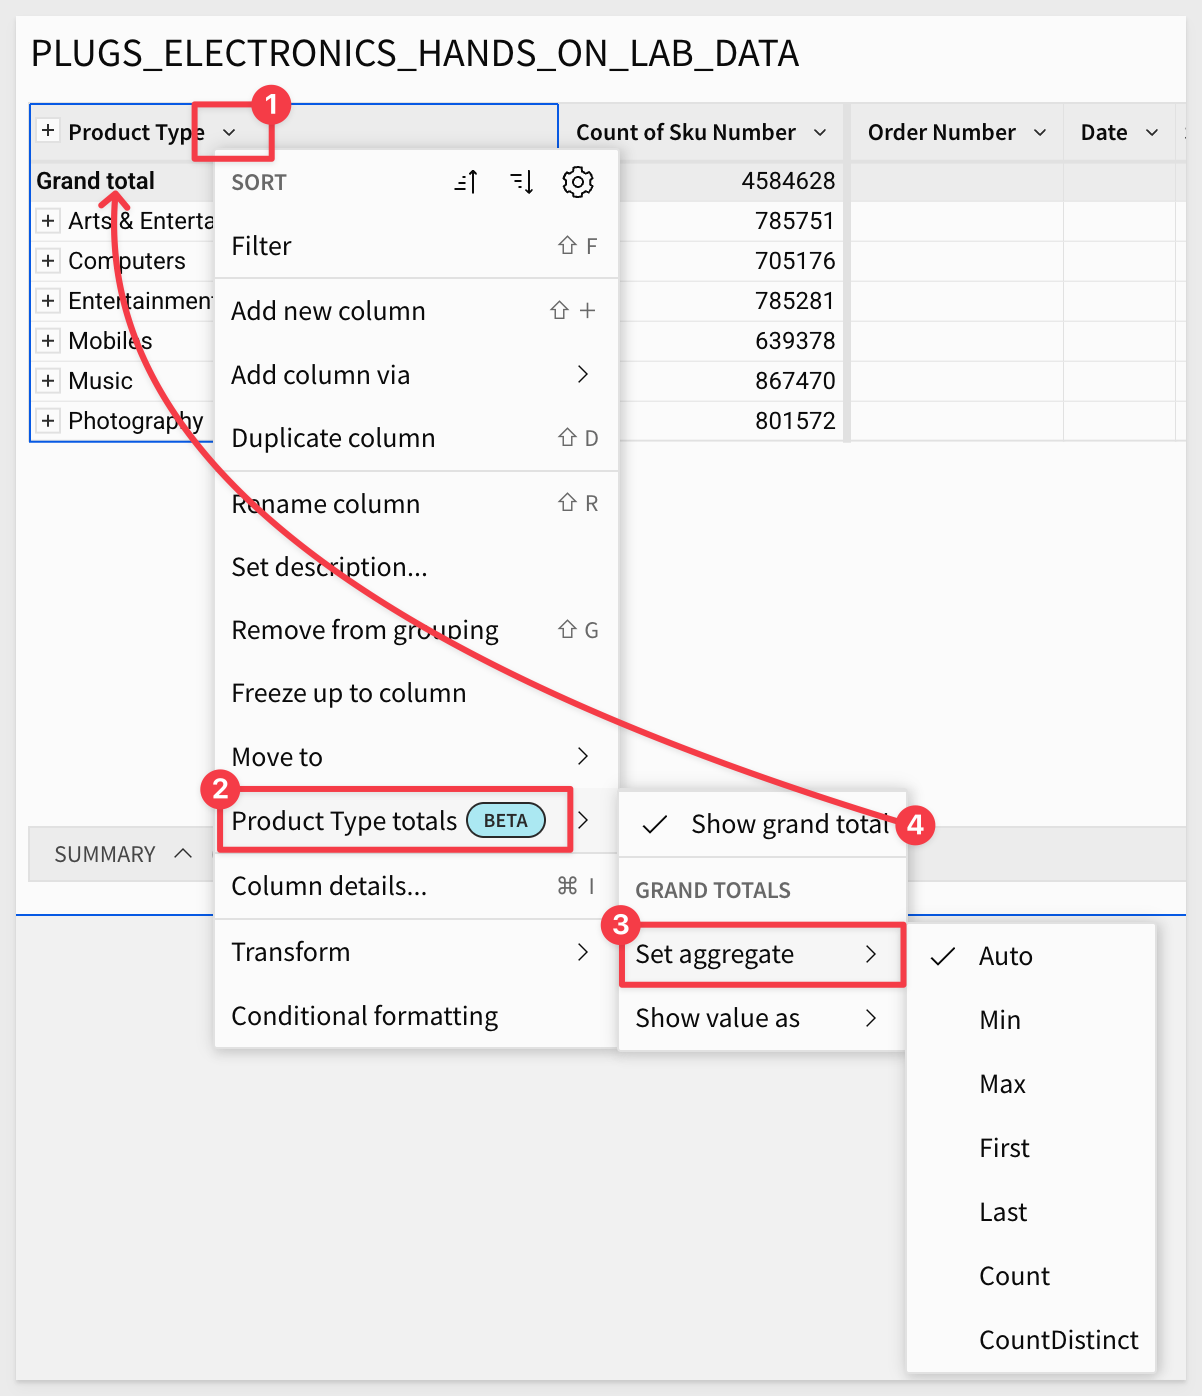Collapse the SUMMARY section chevron
This screenshot has width=1202, height=1396.
pos(183,854)
